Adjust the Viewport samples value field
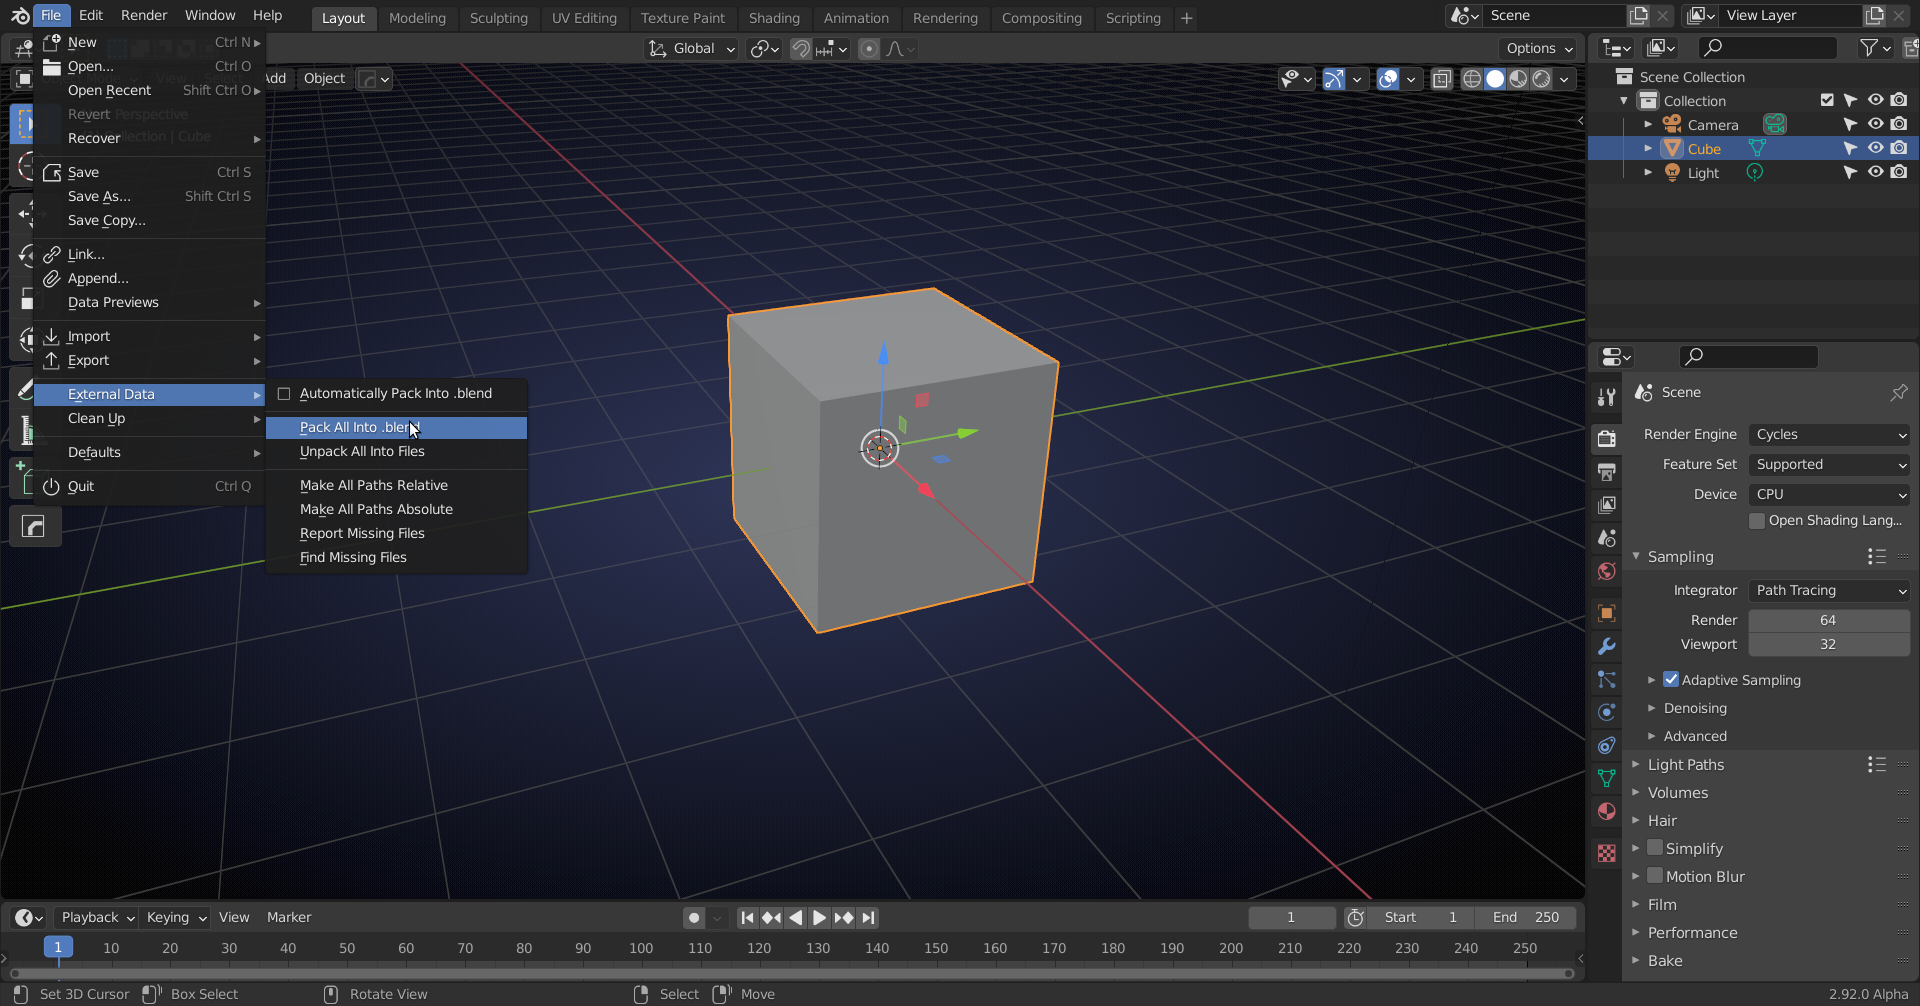 click(1829, 645)
